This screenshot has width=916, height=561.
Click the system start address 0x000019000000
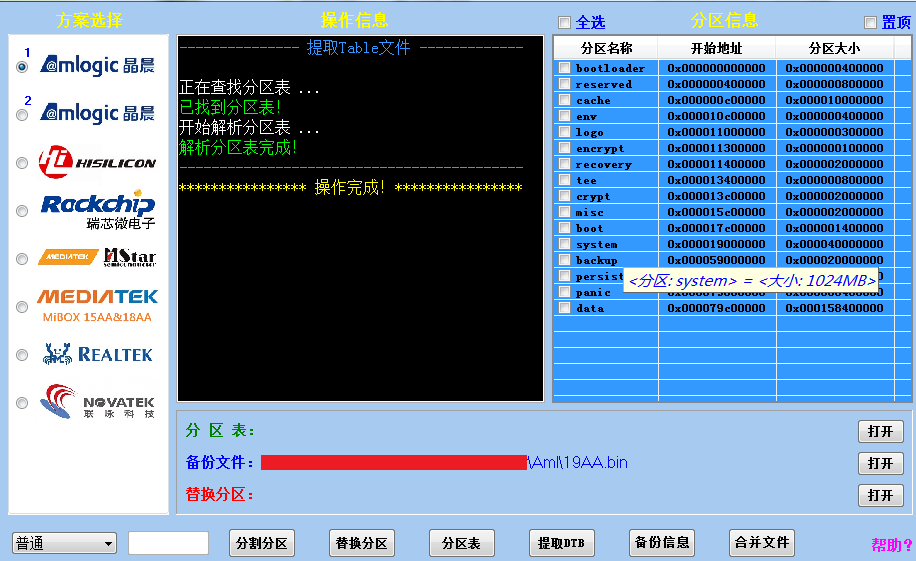717,244
